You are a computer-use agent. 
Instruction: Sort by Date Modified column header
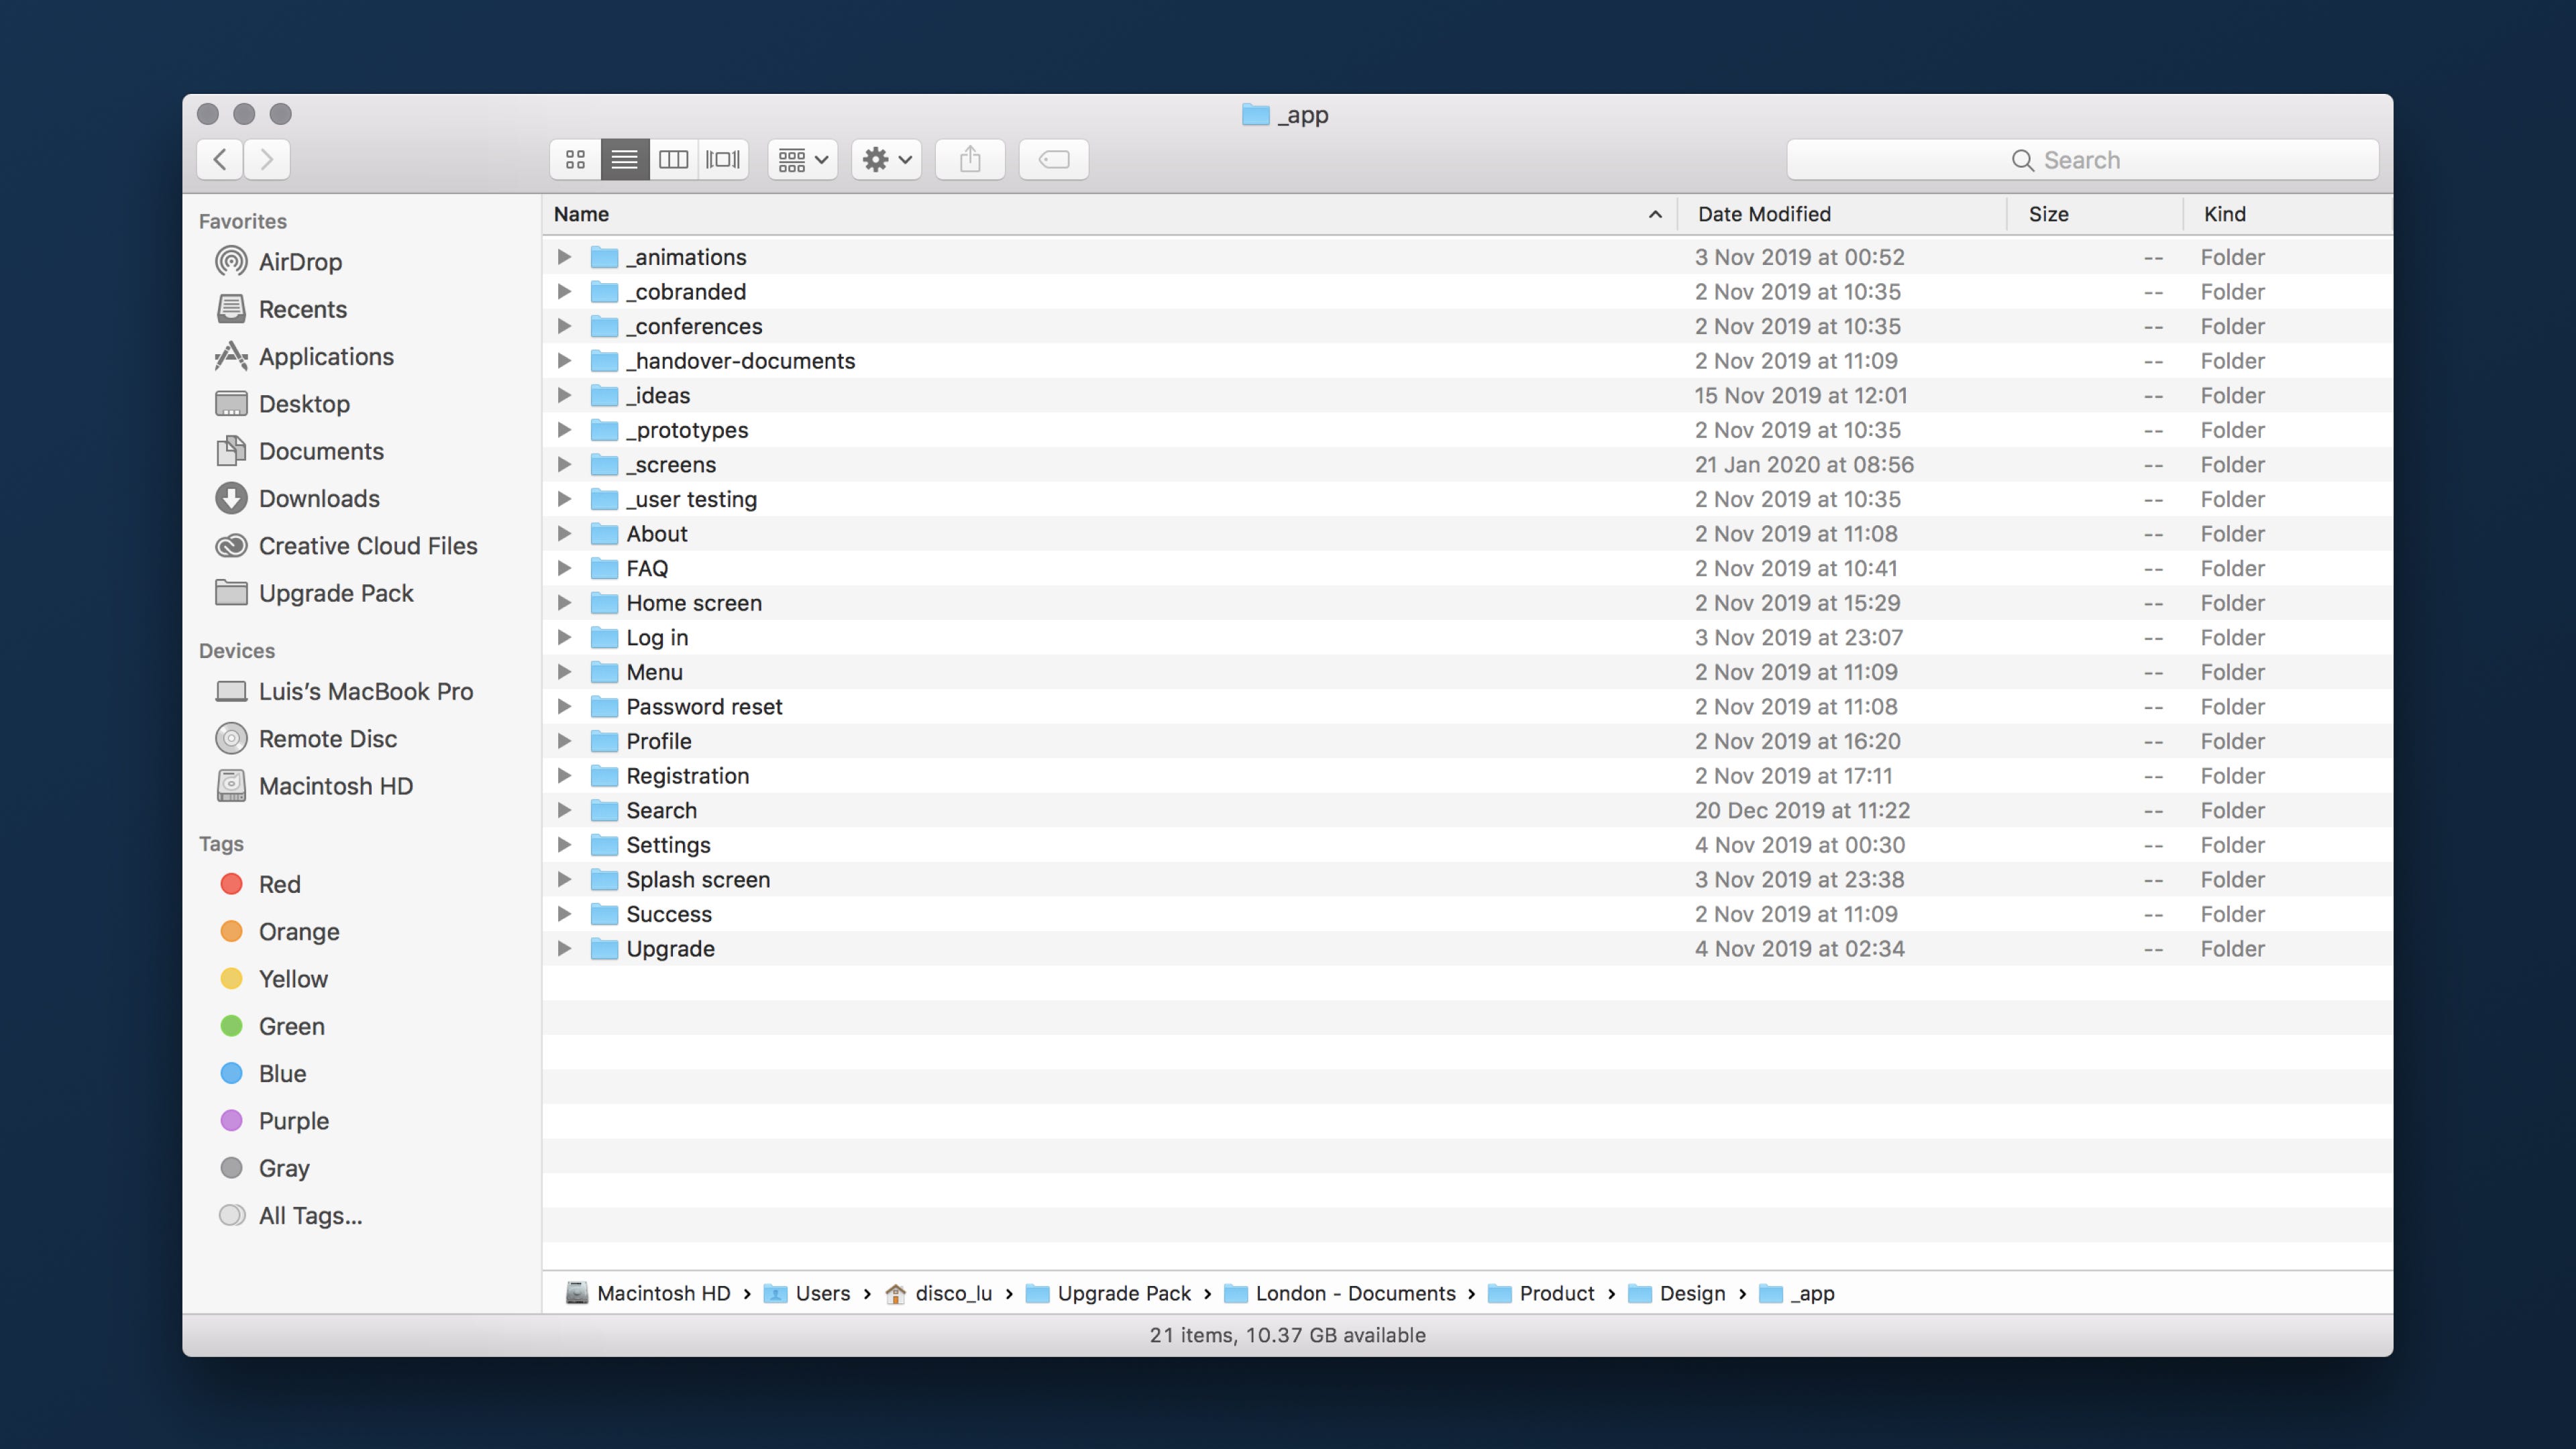(1764, 214)
